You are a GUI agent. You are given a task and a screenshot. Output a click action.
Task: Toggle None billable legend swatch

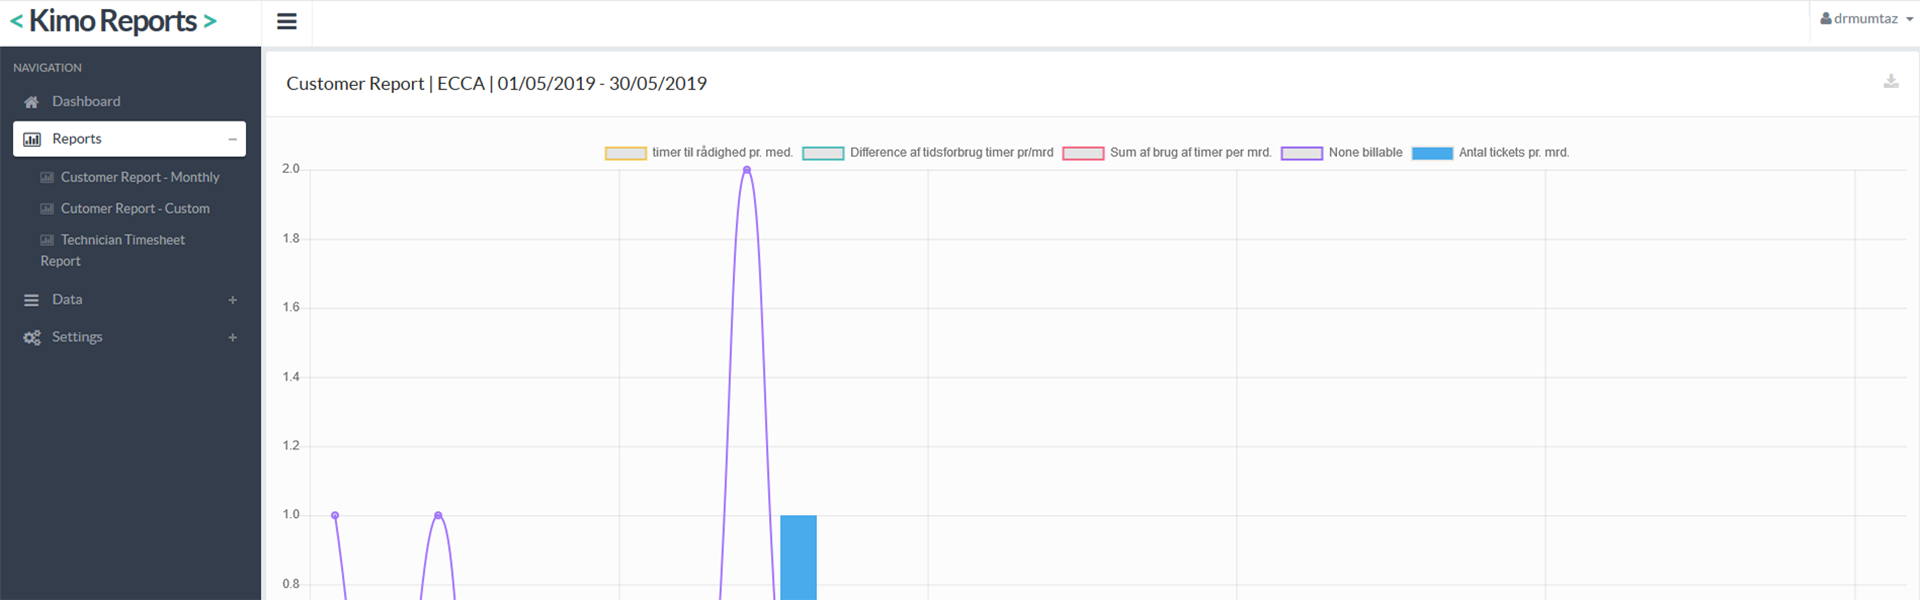pos(1302,153)
